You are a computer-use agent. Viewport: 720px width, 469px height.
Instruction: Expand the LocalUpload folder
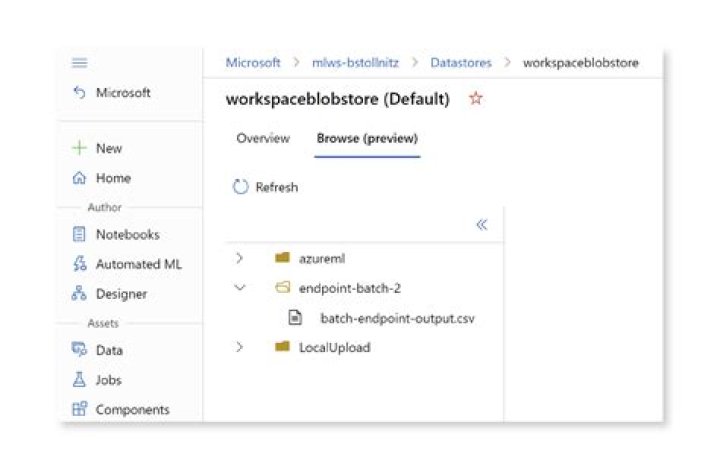tap(240, 347)
